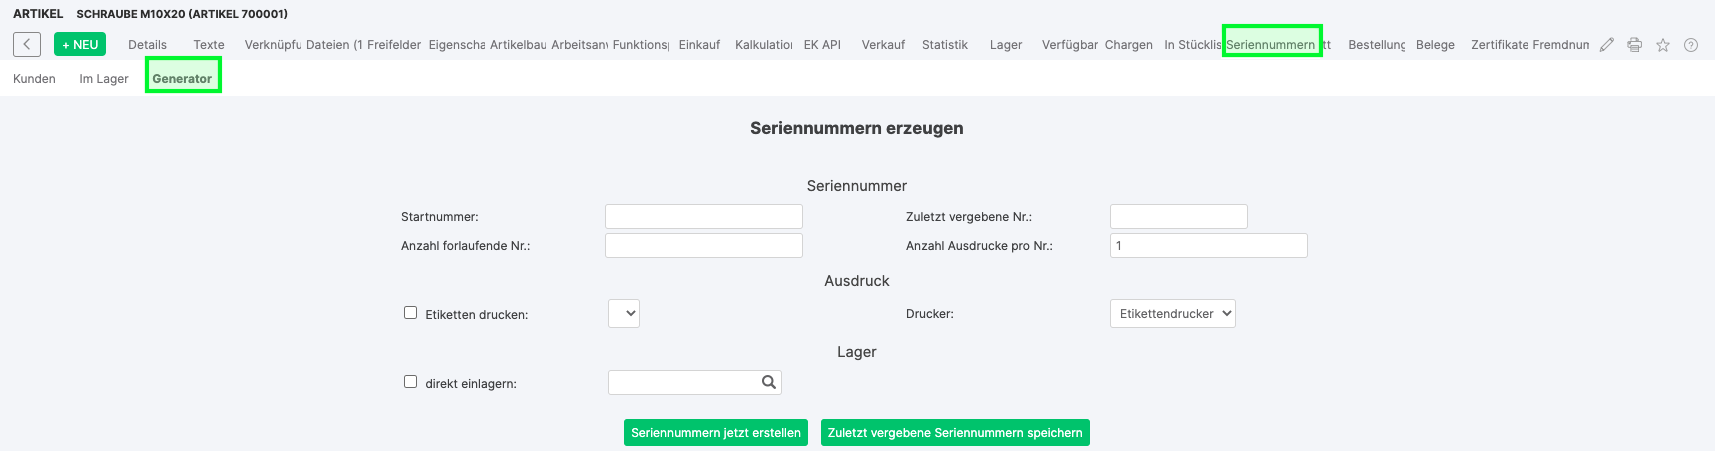Click the pencil edit icon
Screen dimensions: 1715x451
(1607, 45)
